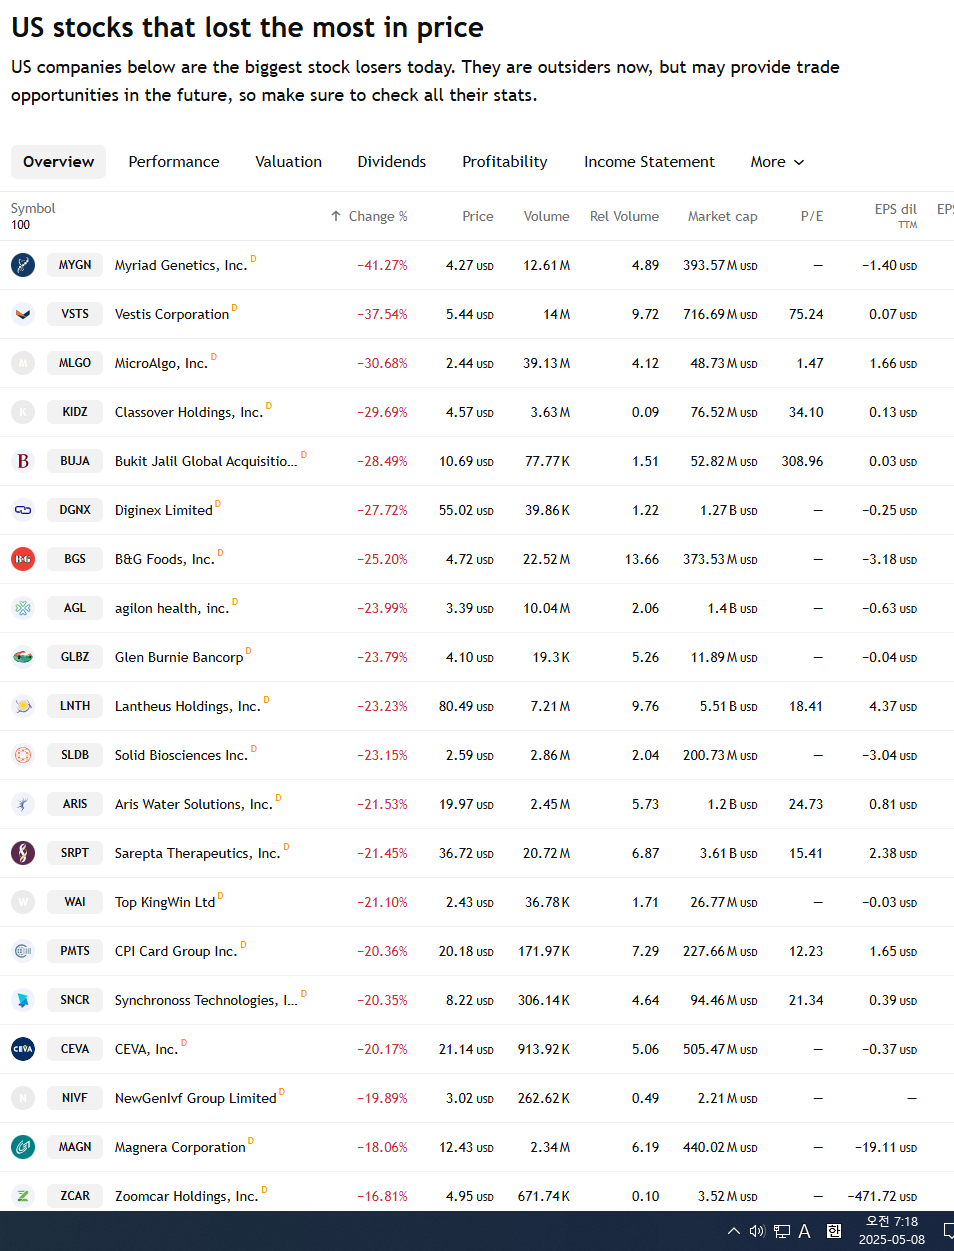
Task: Click the Synchronoss Technologies logo icon
Action: (23, 1000)
